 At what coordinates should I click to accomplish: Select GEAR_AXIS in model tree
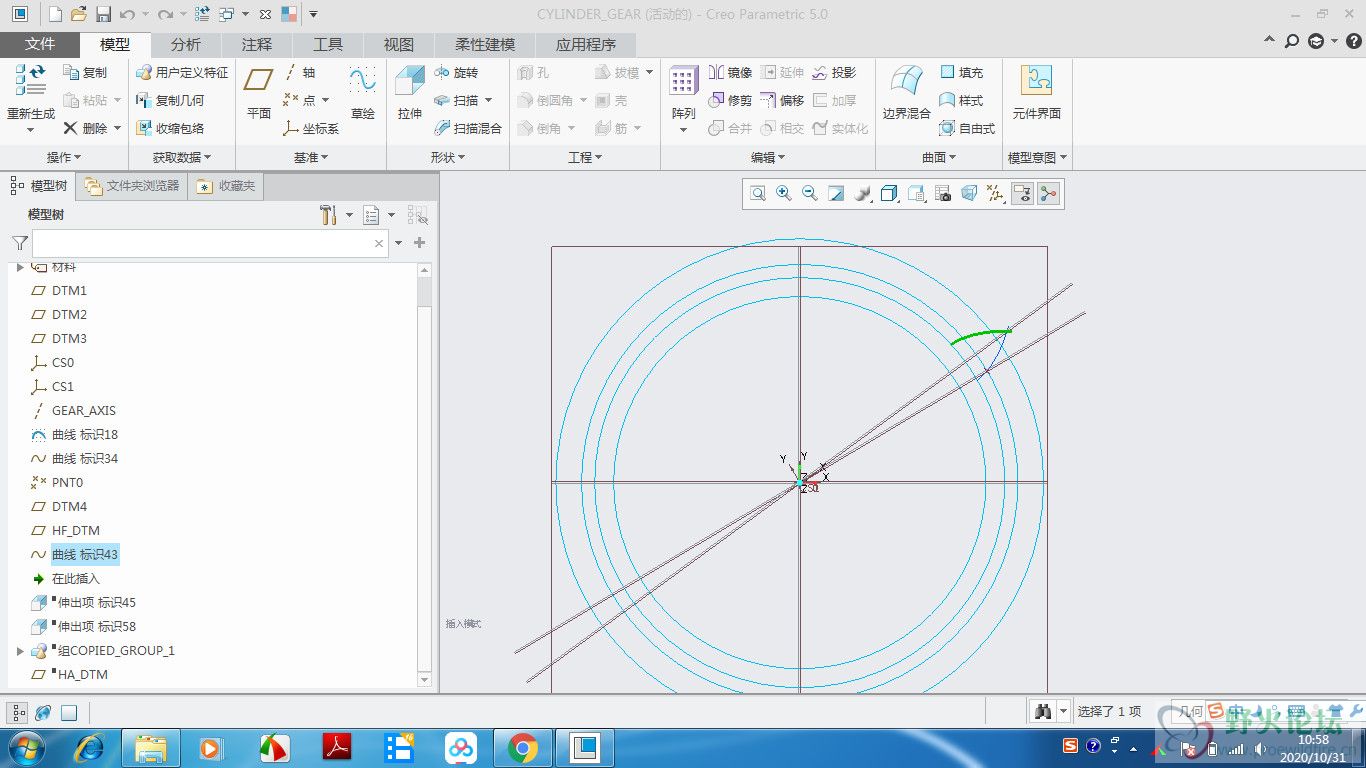point(84,410)
